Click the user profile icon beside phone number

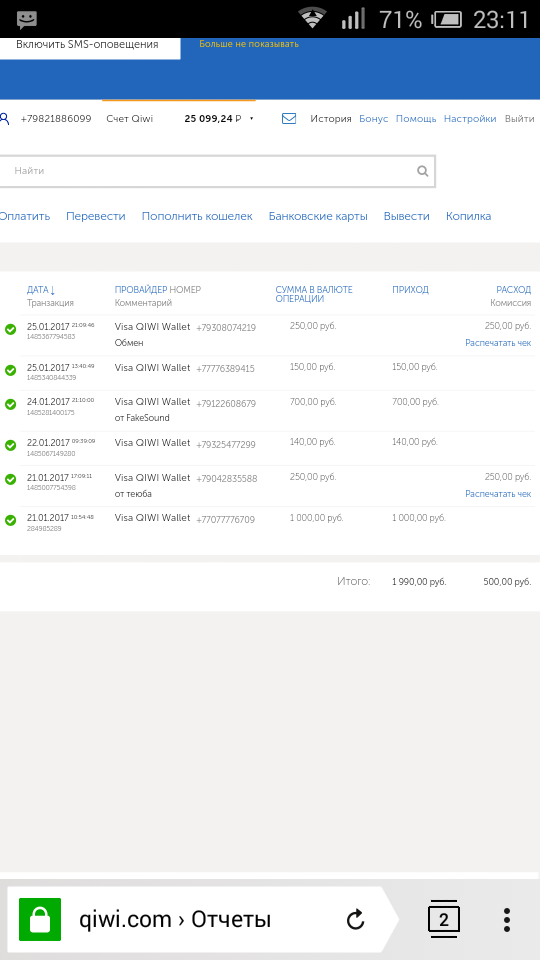coord(5,119)
